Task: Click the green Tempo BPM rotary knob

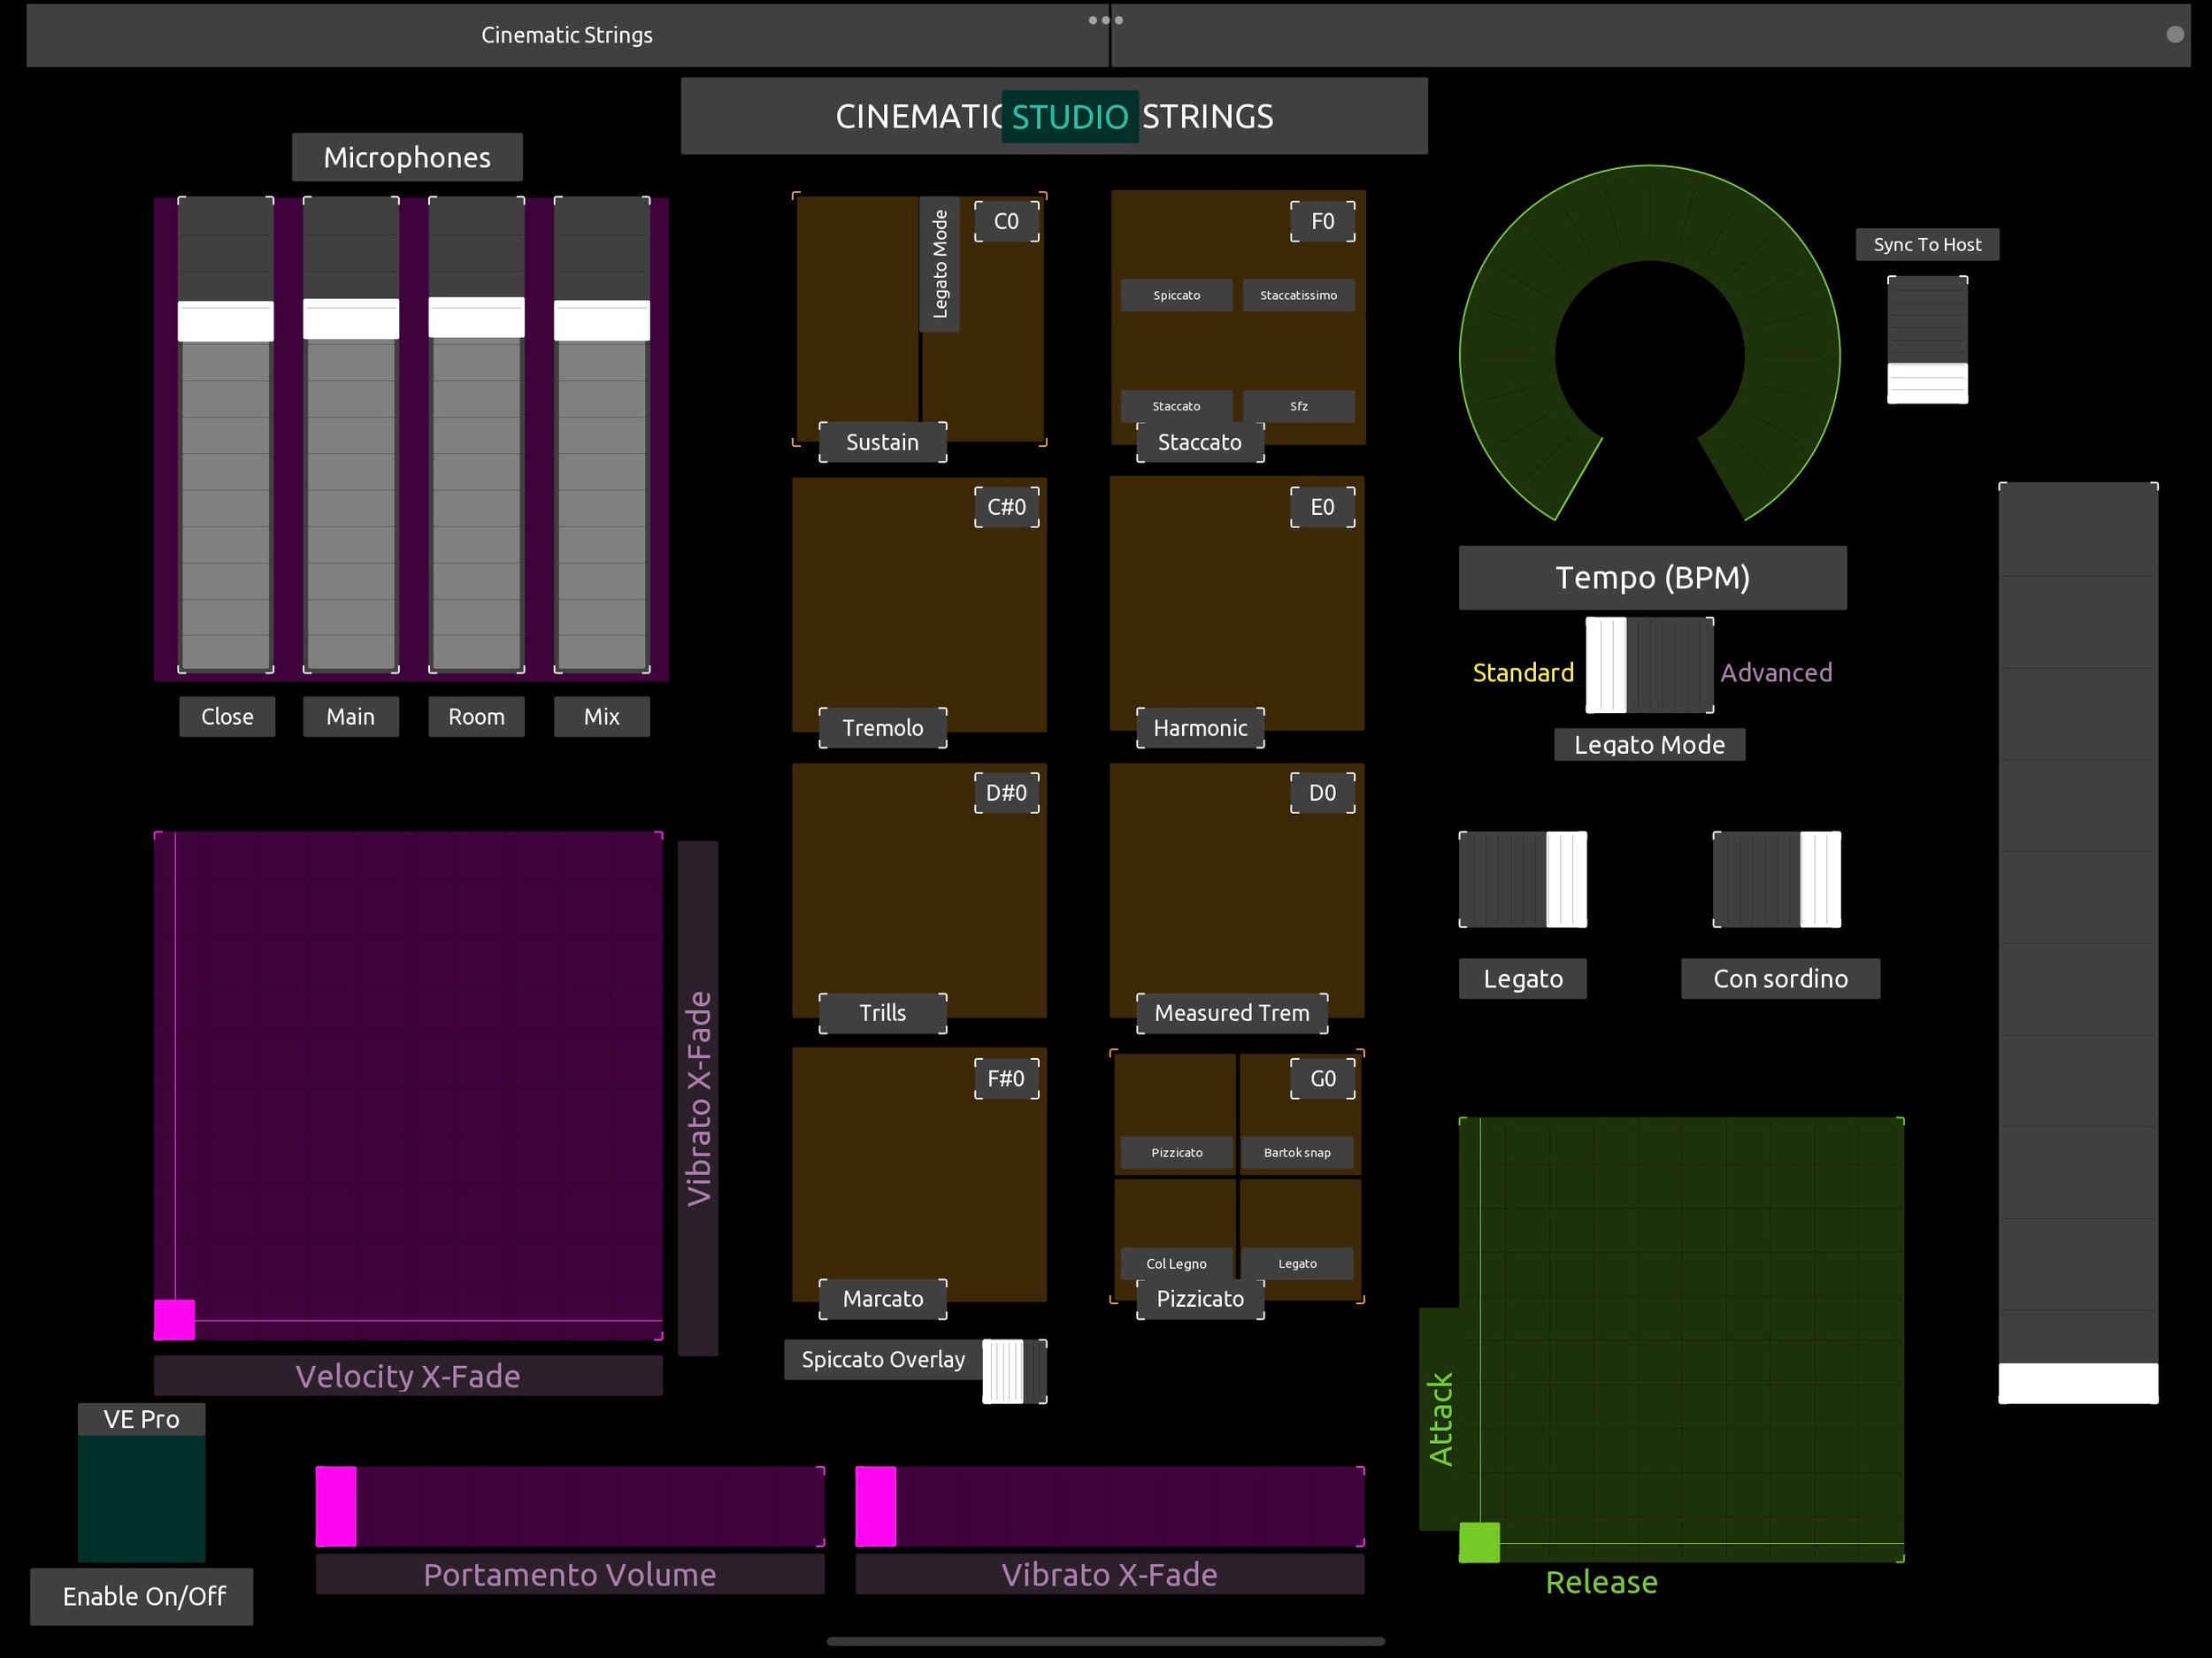Action: [1649, 343]
